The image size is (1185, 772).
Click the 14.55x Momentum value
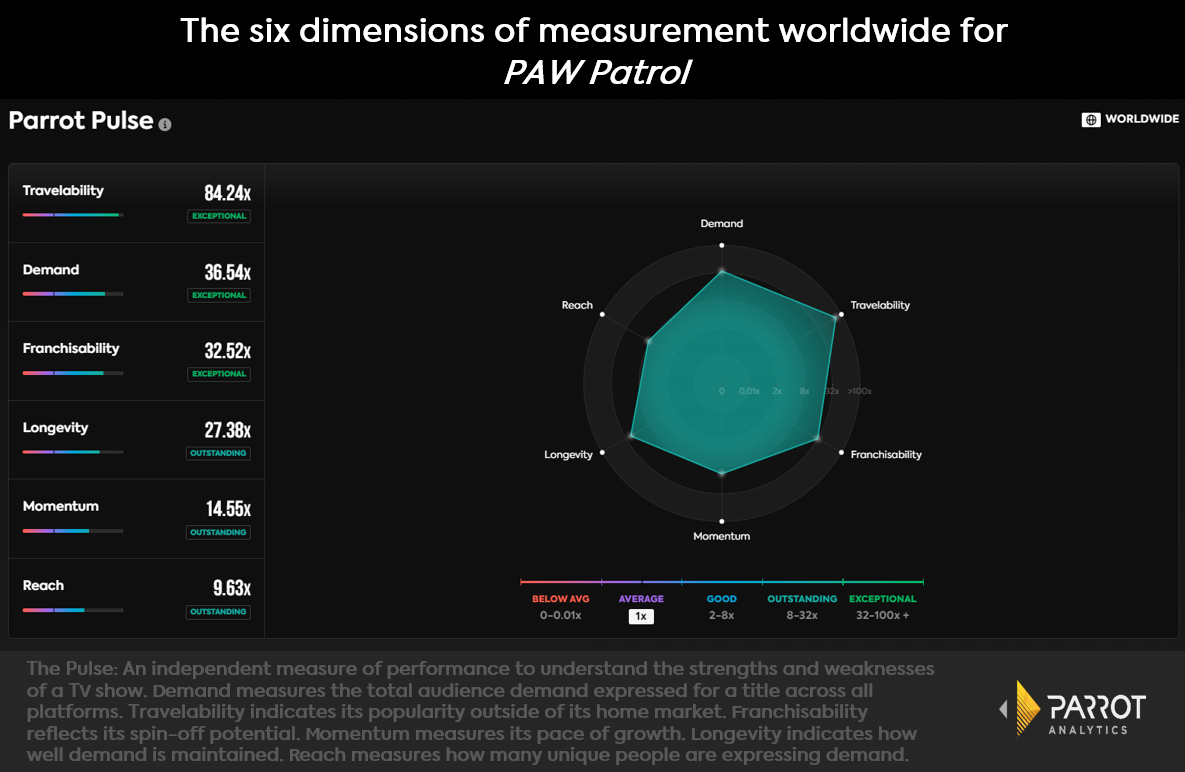pos(228,509)
